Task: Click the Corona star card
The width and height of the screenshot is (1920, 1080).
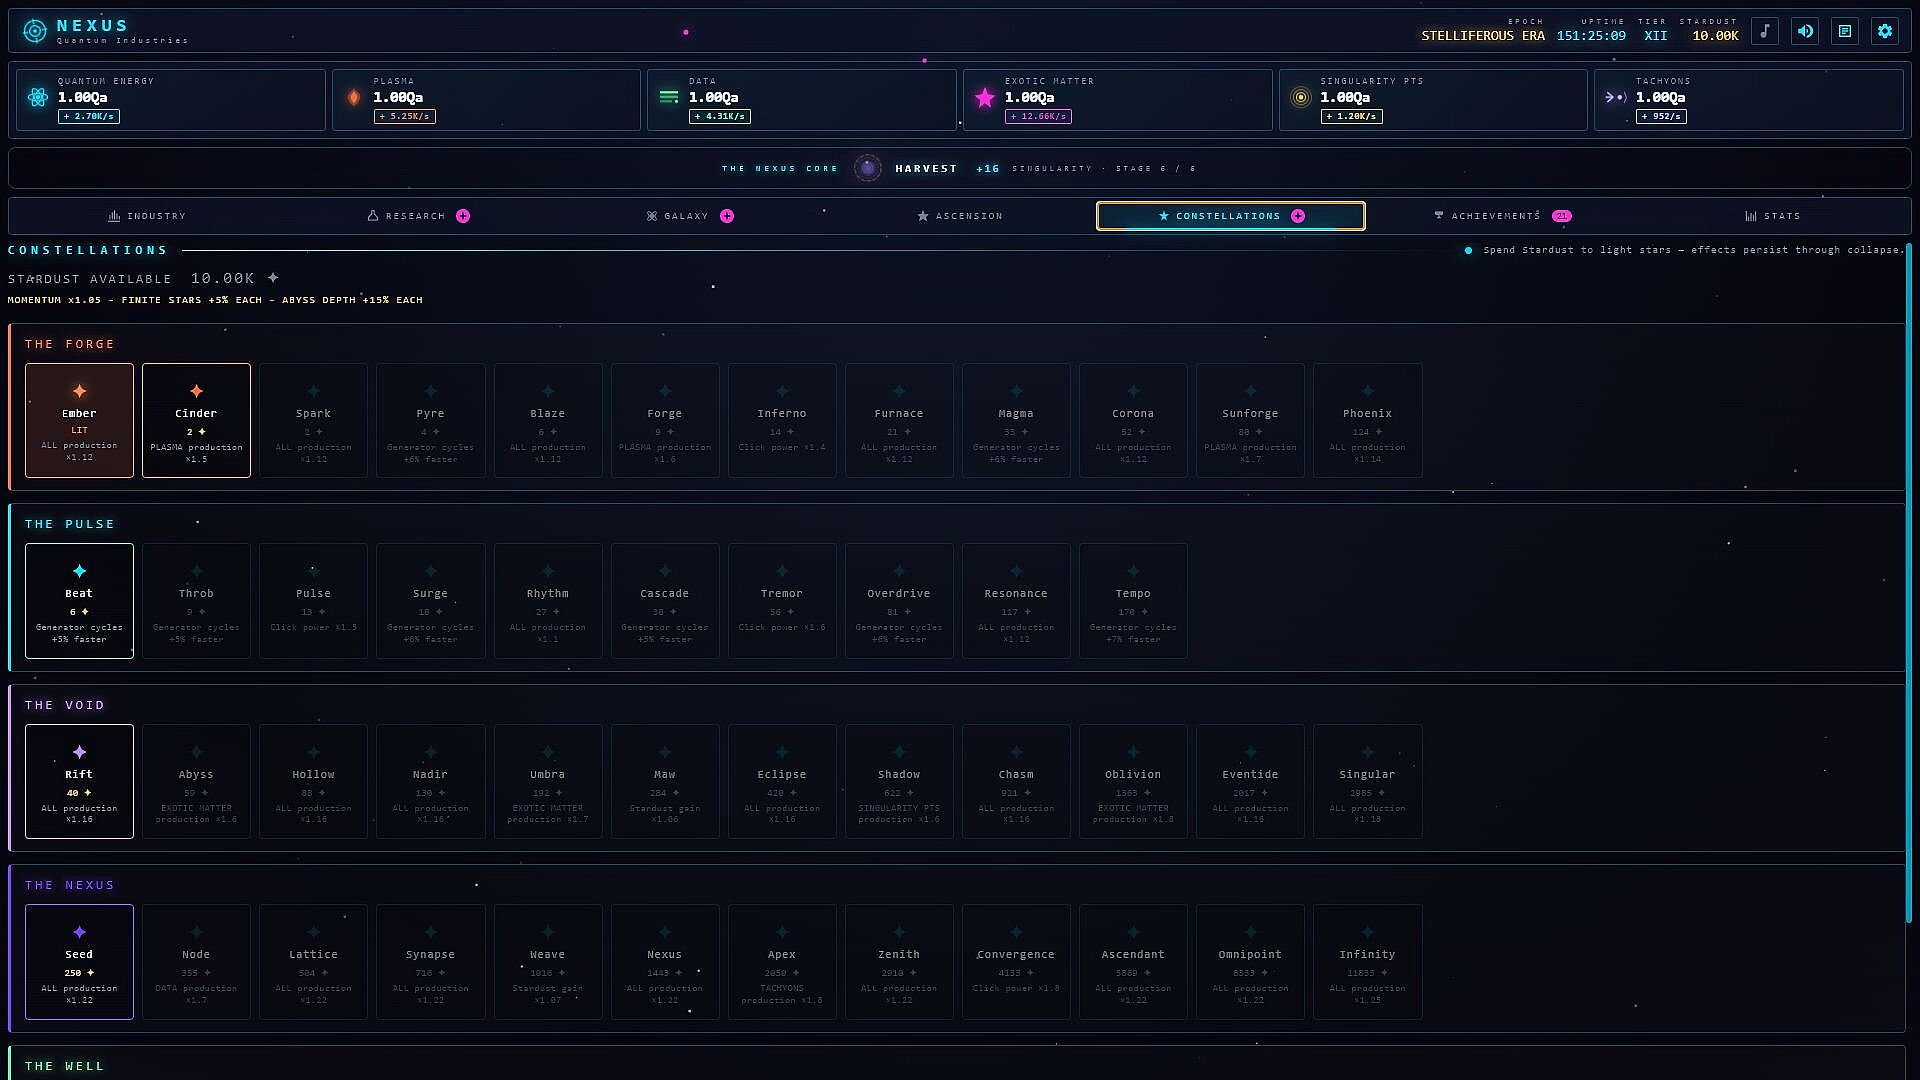Action: pos(1132,420)
